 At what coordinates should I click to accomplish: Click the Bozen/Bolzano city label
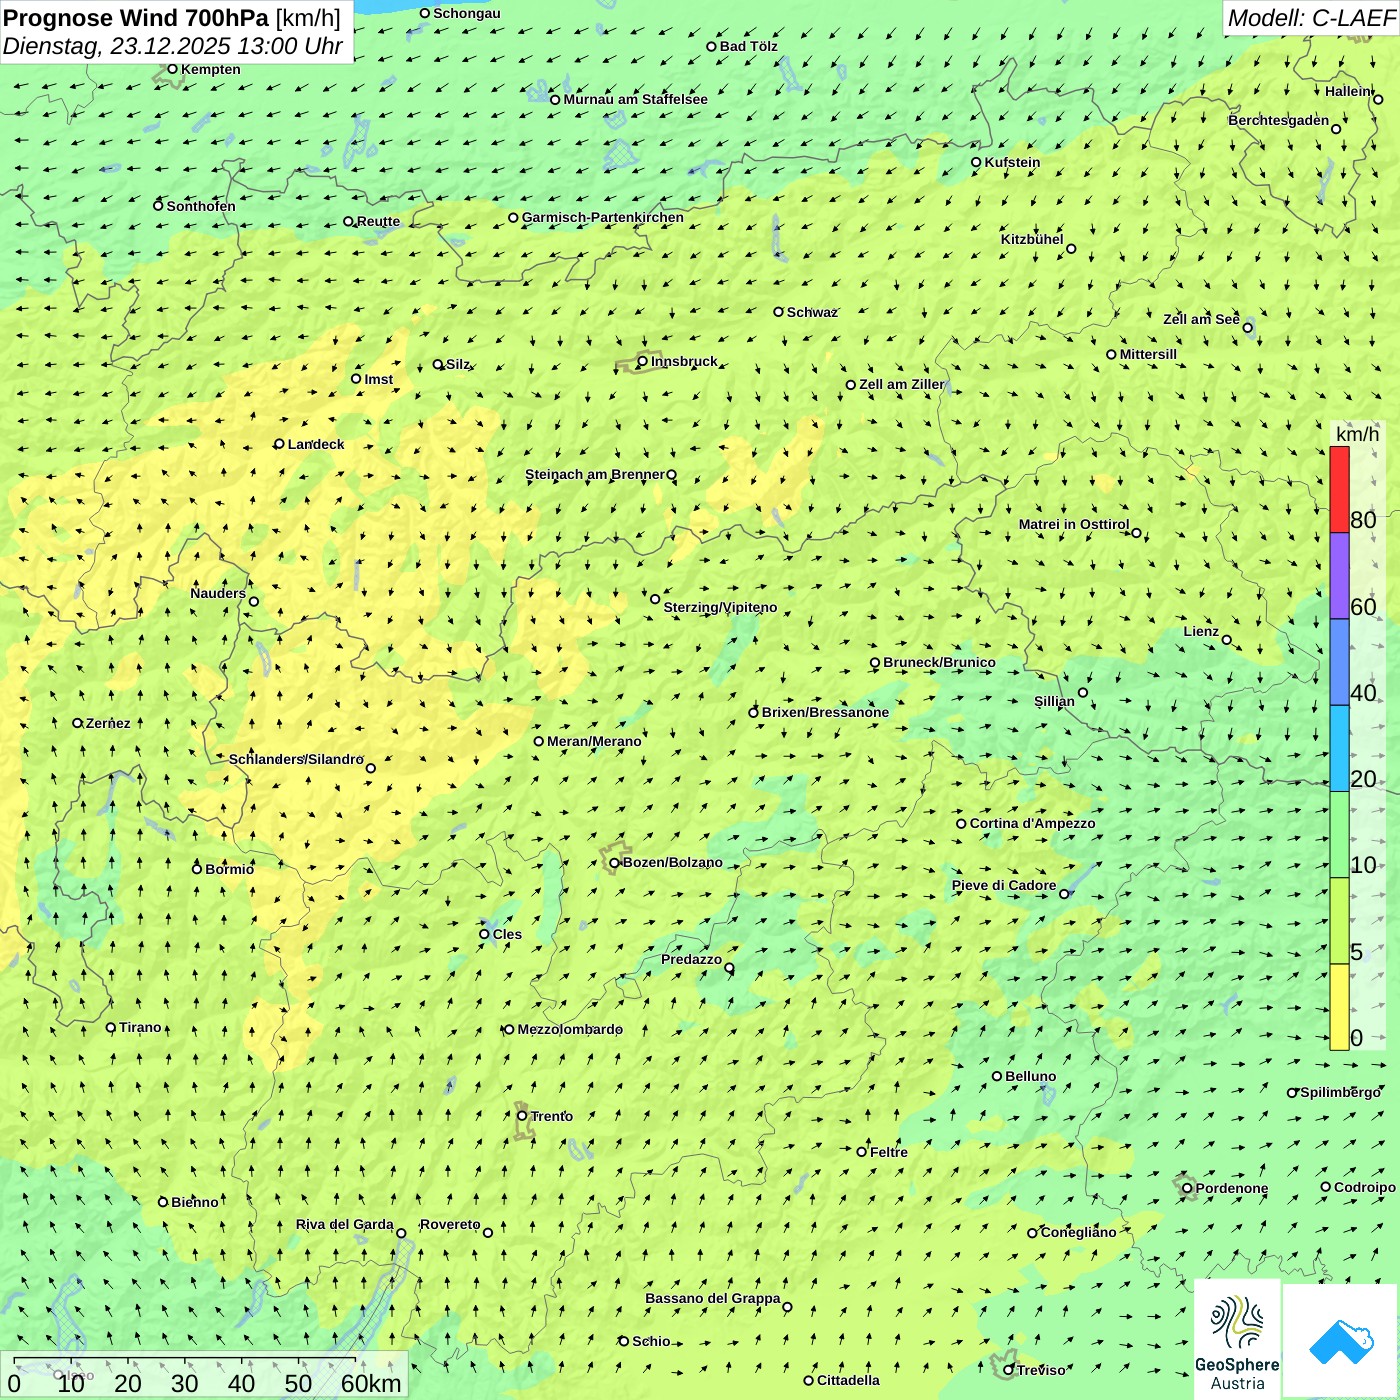click(x=672, y=862)
